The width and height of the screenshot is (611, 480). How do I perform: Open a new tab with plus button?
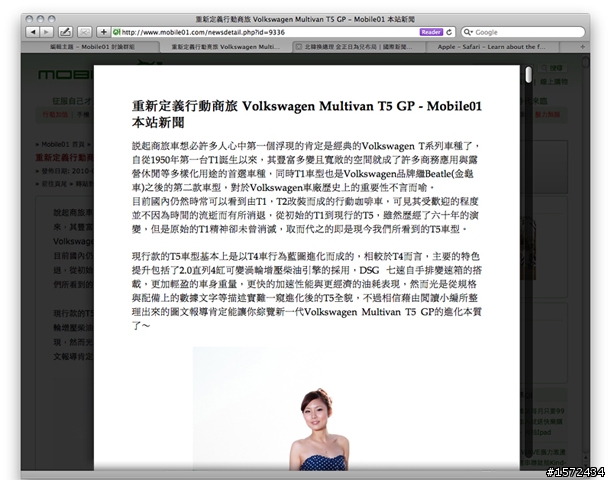pos(583,47)
